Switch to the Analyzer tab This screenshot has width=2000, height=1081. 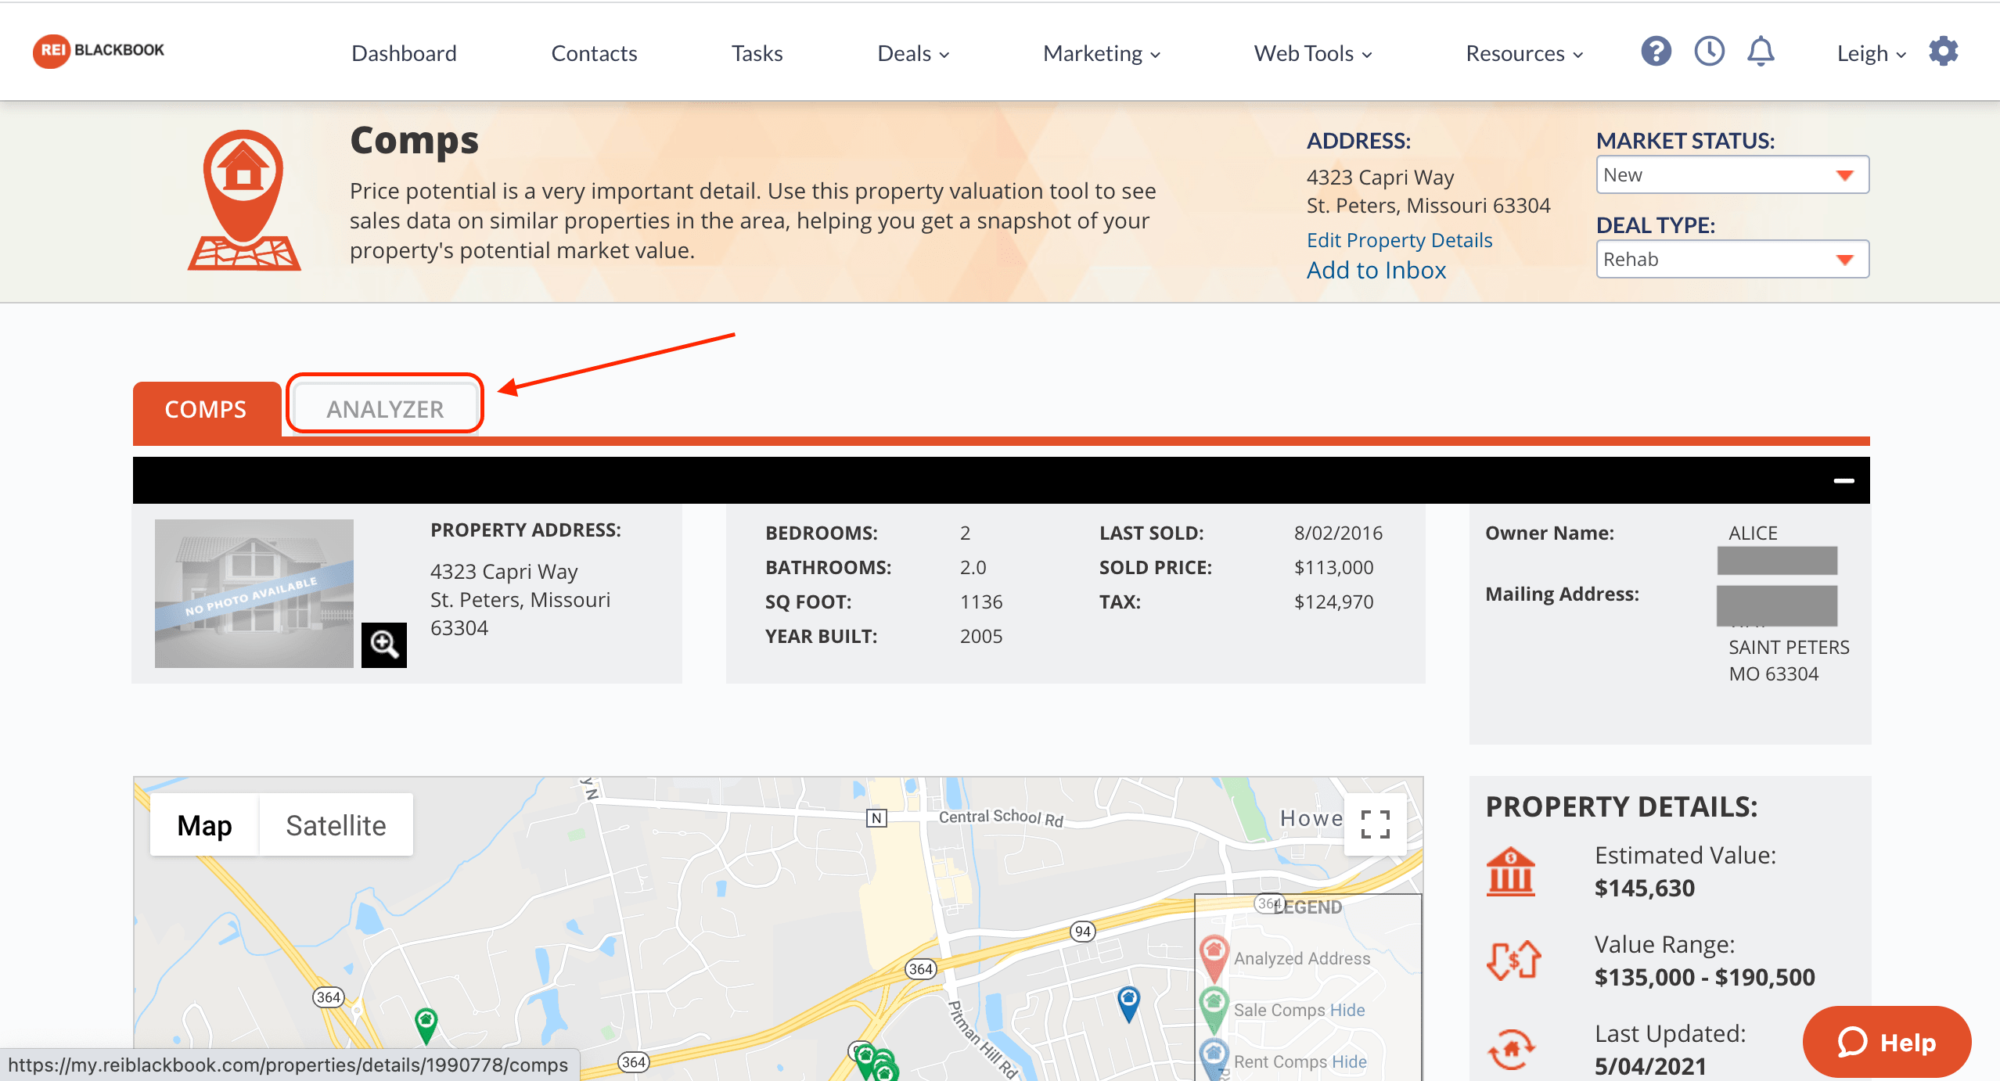click(385, 409)
